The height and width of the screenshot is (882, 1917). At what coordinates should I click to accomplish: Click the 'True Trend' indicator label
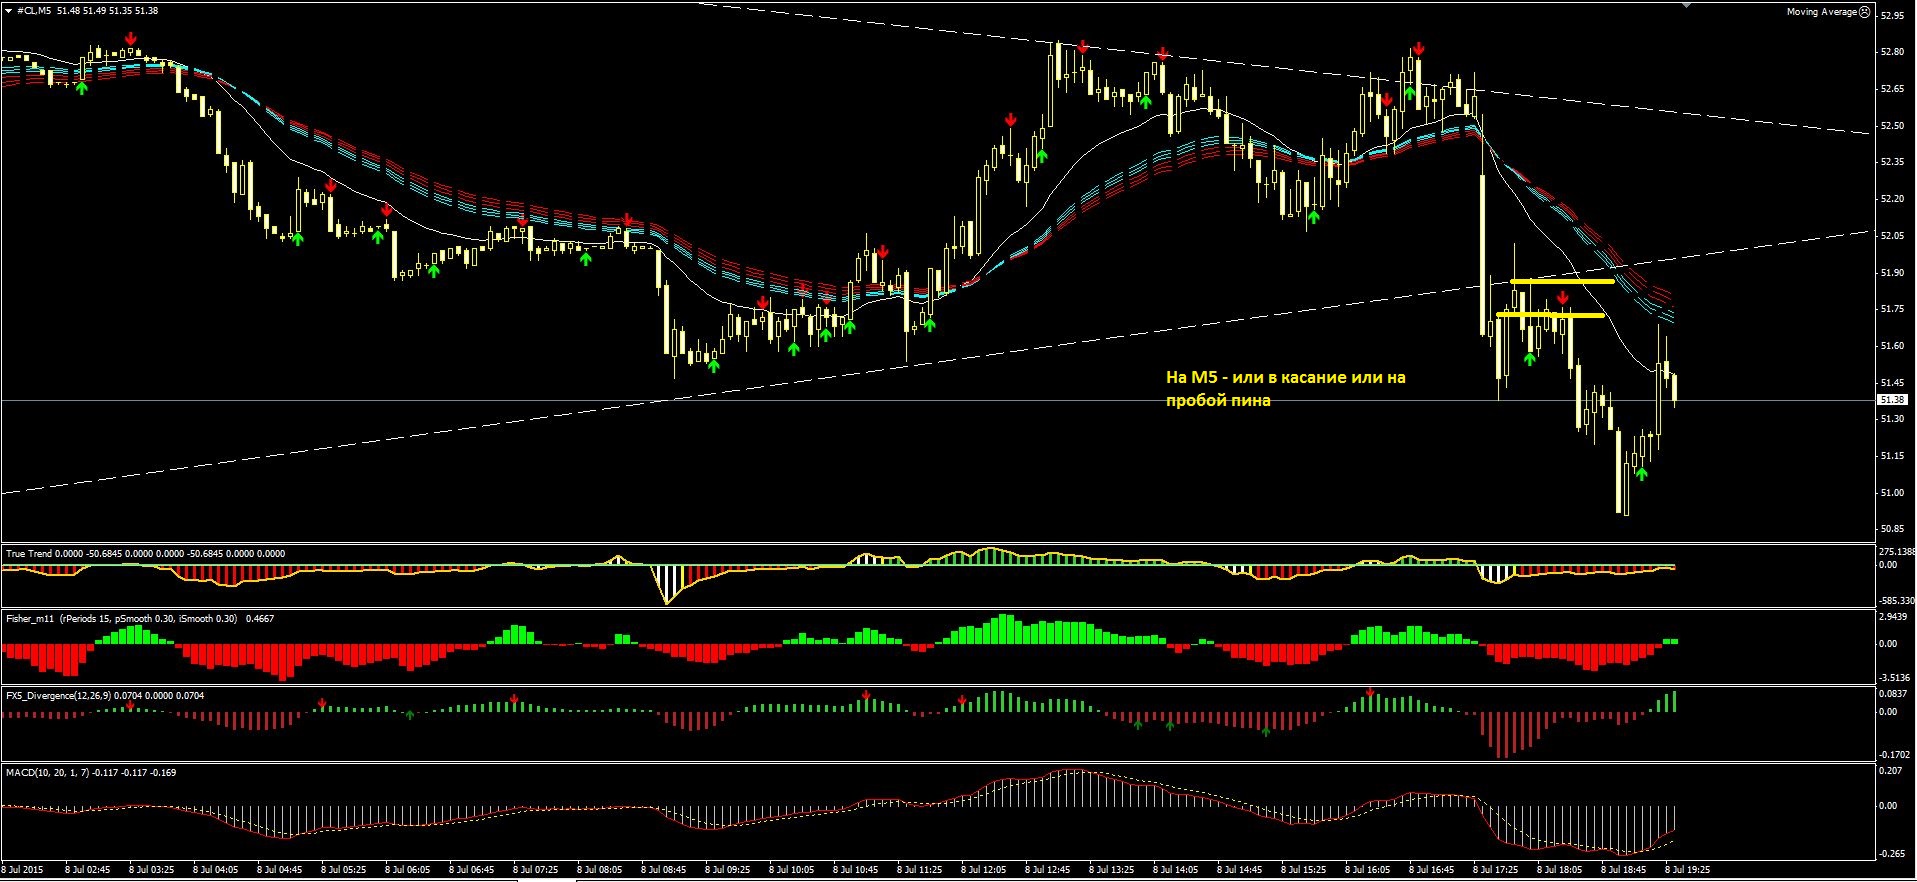point(29,553)
